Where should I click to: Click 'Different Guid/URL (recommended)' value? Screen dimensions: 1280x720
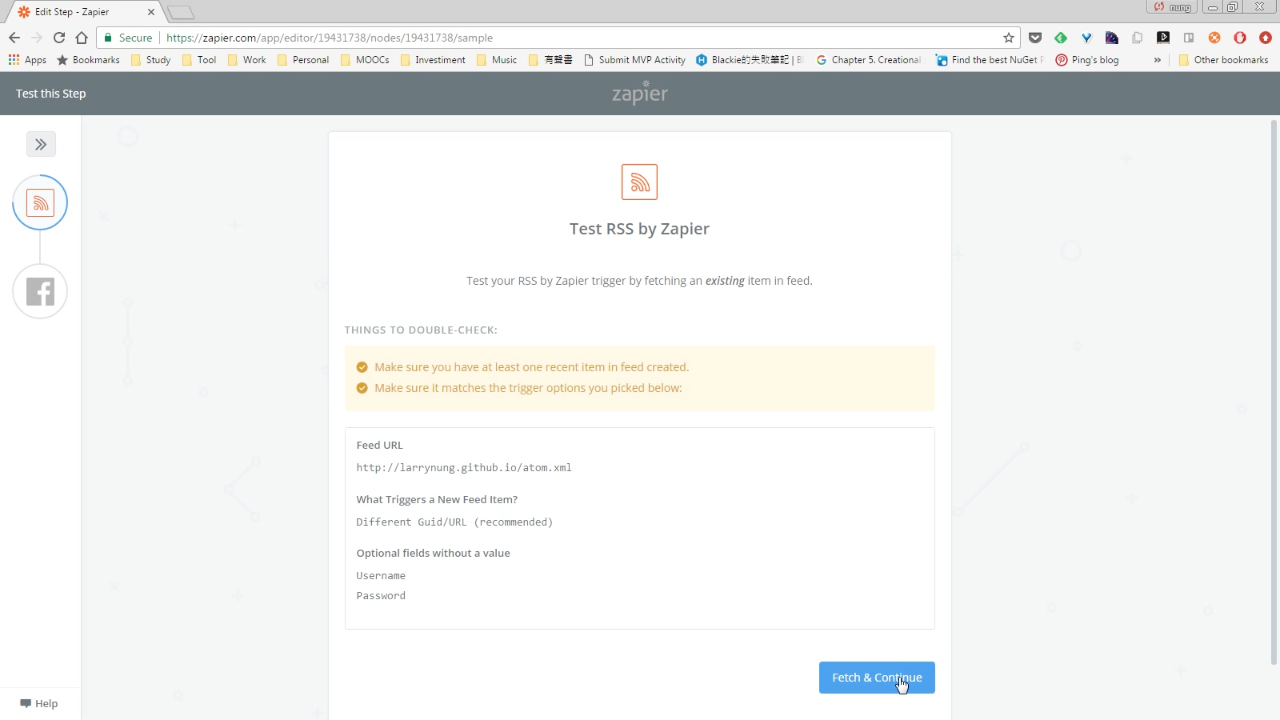454,522
